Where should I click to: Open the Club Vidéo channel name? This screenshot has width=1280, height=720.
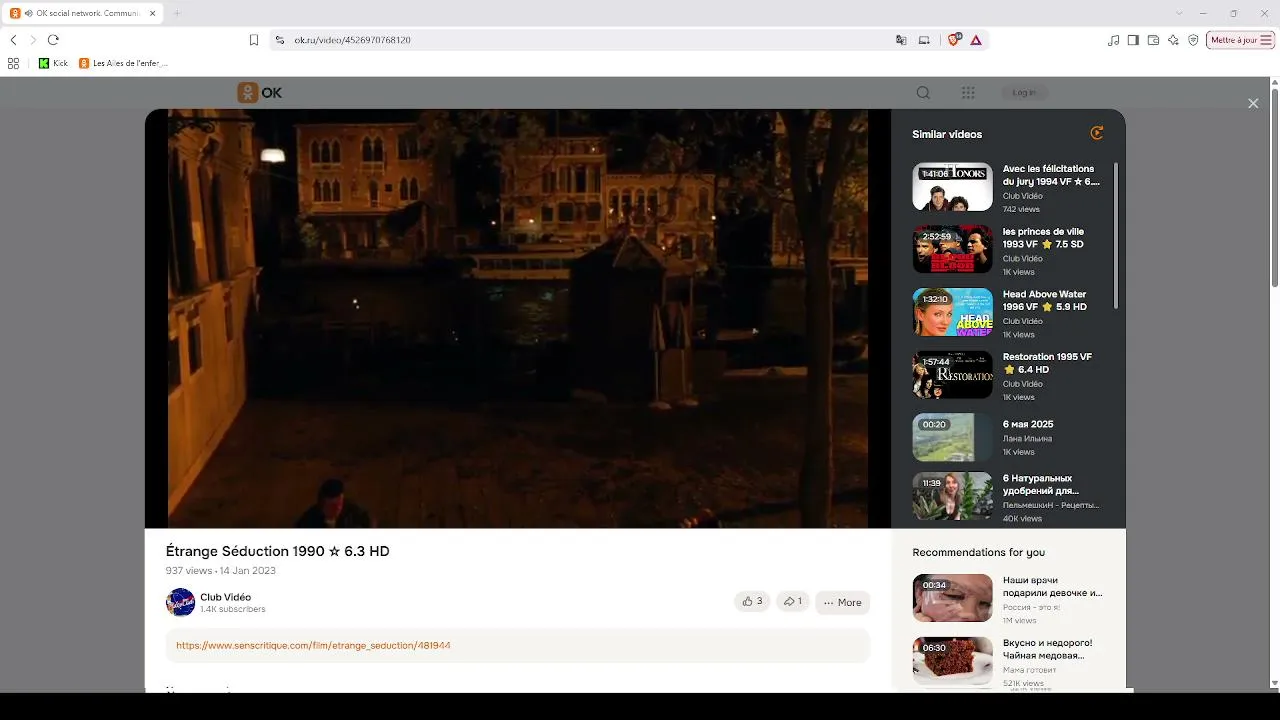click(225, 597)
